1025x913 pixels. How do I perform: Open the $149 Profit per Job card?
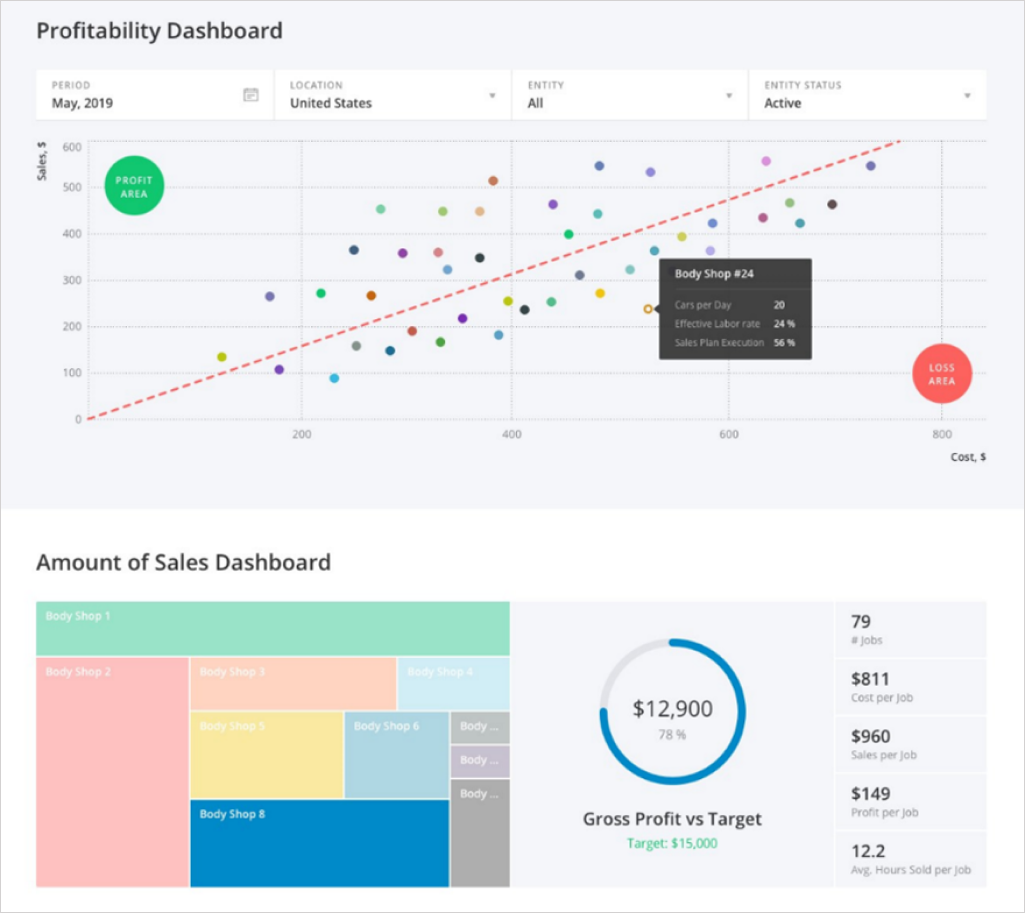(910, 801)
